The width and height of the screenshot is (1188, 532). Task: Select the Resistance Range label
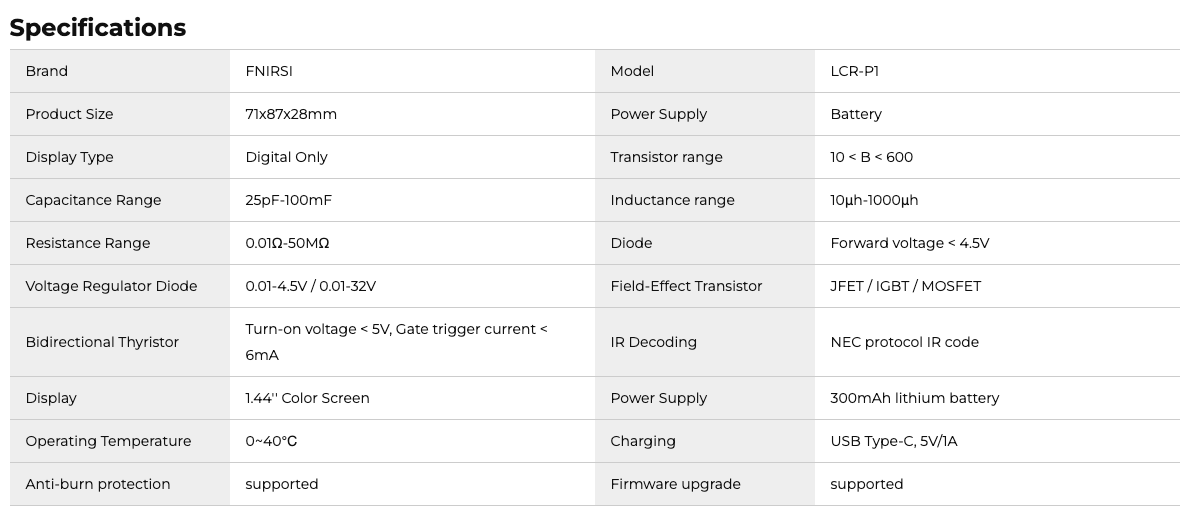point(88,243)
